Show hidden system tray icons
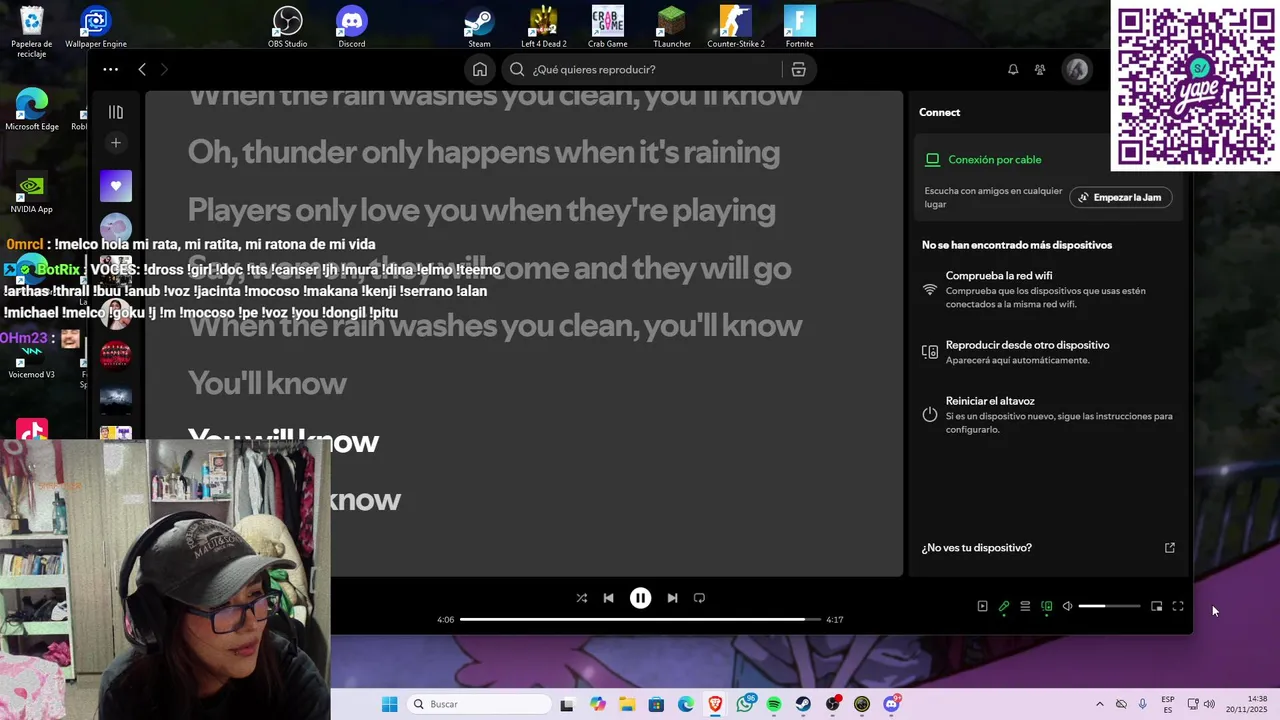Image resolution: width=1280 pixels, height=720 pixels. pos(1099,704)
